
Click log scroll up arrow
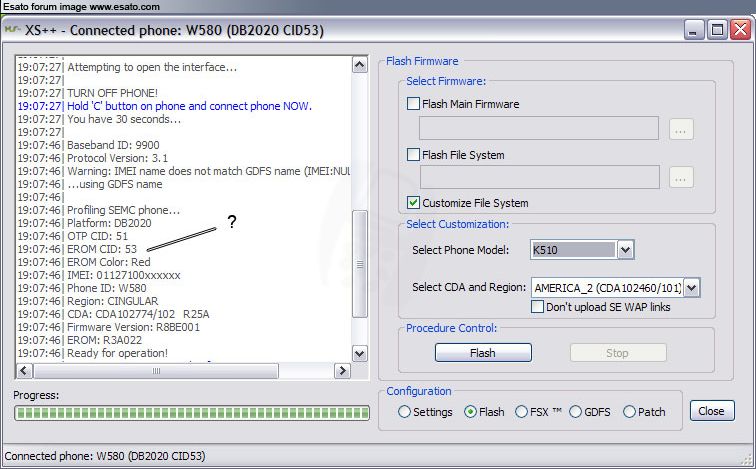point(360,65)
